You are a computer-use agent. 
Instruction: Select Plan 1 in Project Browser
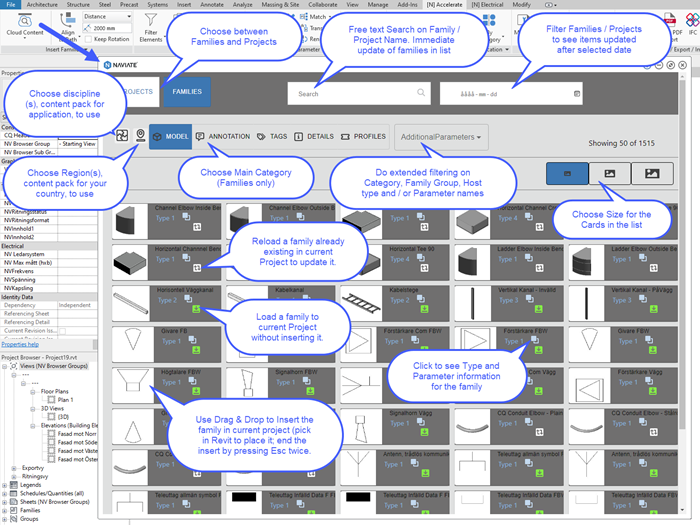(x=65, y=400)
